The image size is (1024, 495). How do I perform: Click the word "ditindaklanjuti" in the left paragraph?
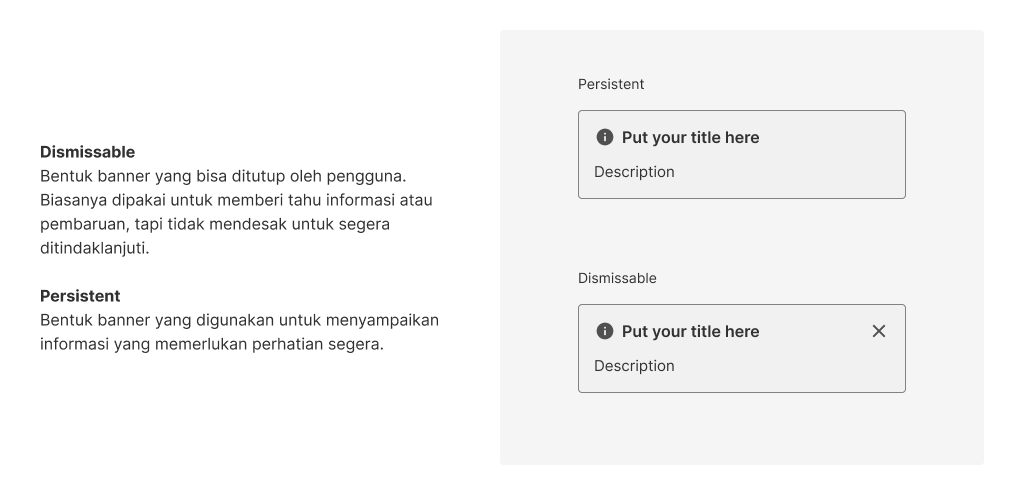click(94, 248)
